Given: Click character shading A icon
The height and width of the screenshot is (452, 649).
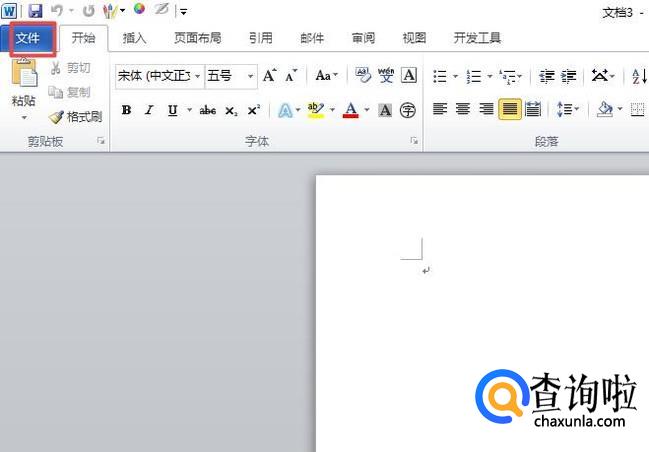Looking at the screenshot, I should click(x=385, y=110).
